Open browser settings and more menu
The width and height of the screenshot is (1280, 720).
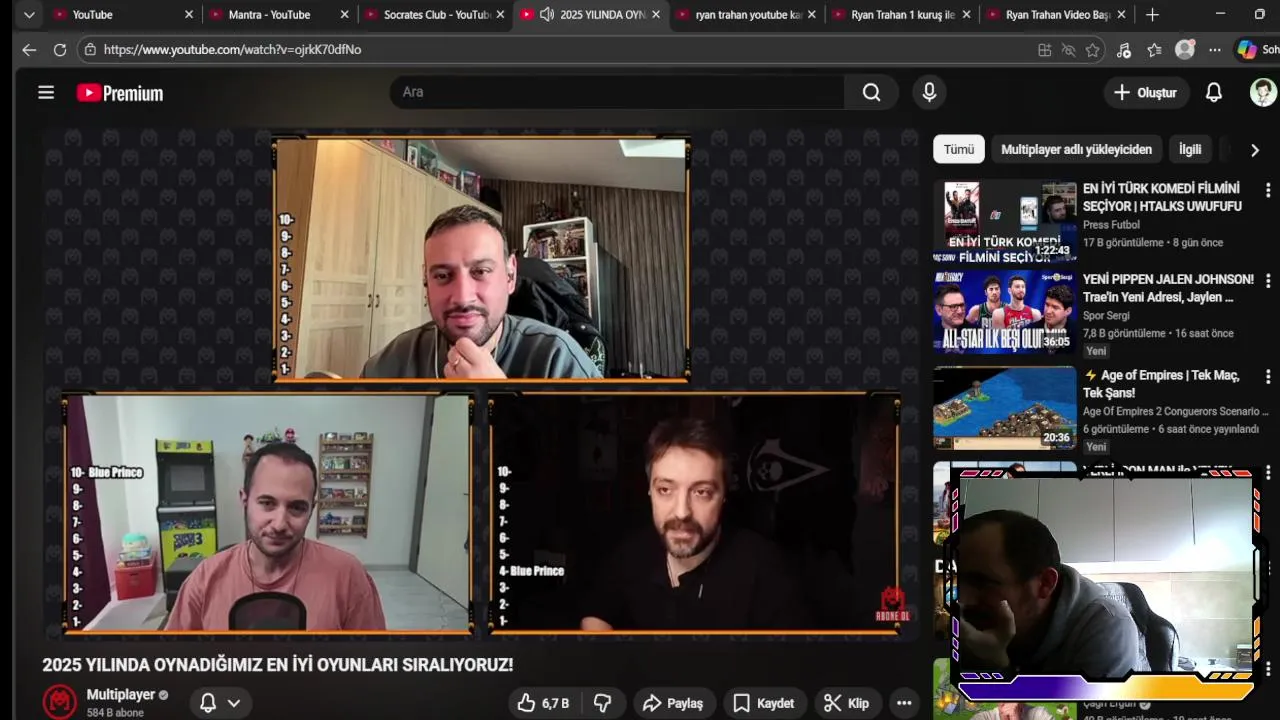coord(1215,50)
